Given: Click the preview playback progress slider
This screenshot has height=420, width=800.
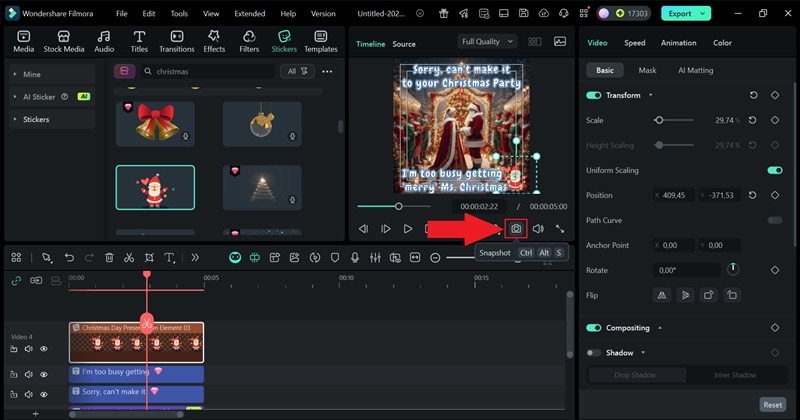Looking at the screenshot, I should pyautogui.click(x=393, y=206).
